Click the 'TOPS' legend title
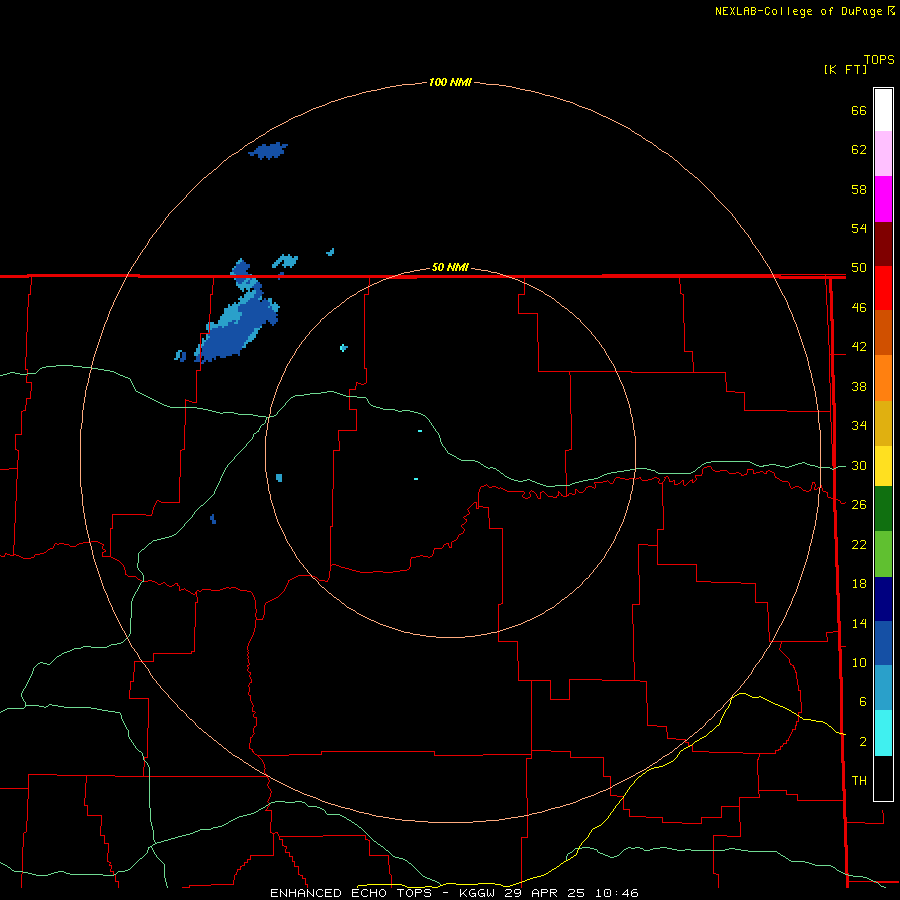The height and width of the screenshot is (900, 900). (879, 60)
